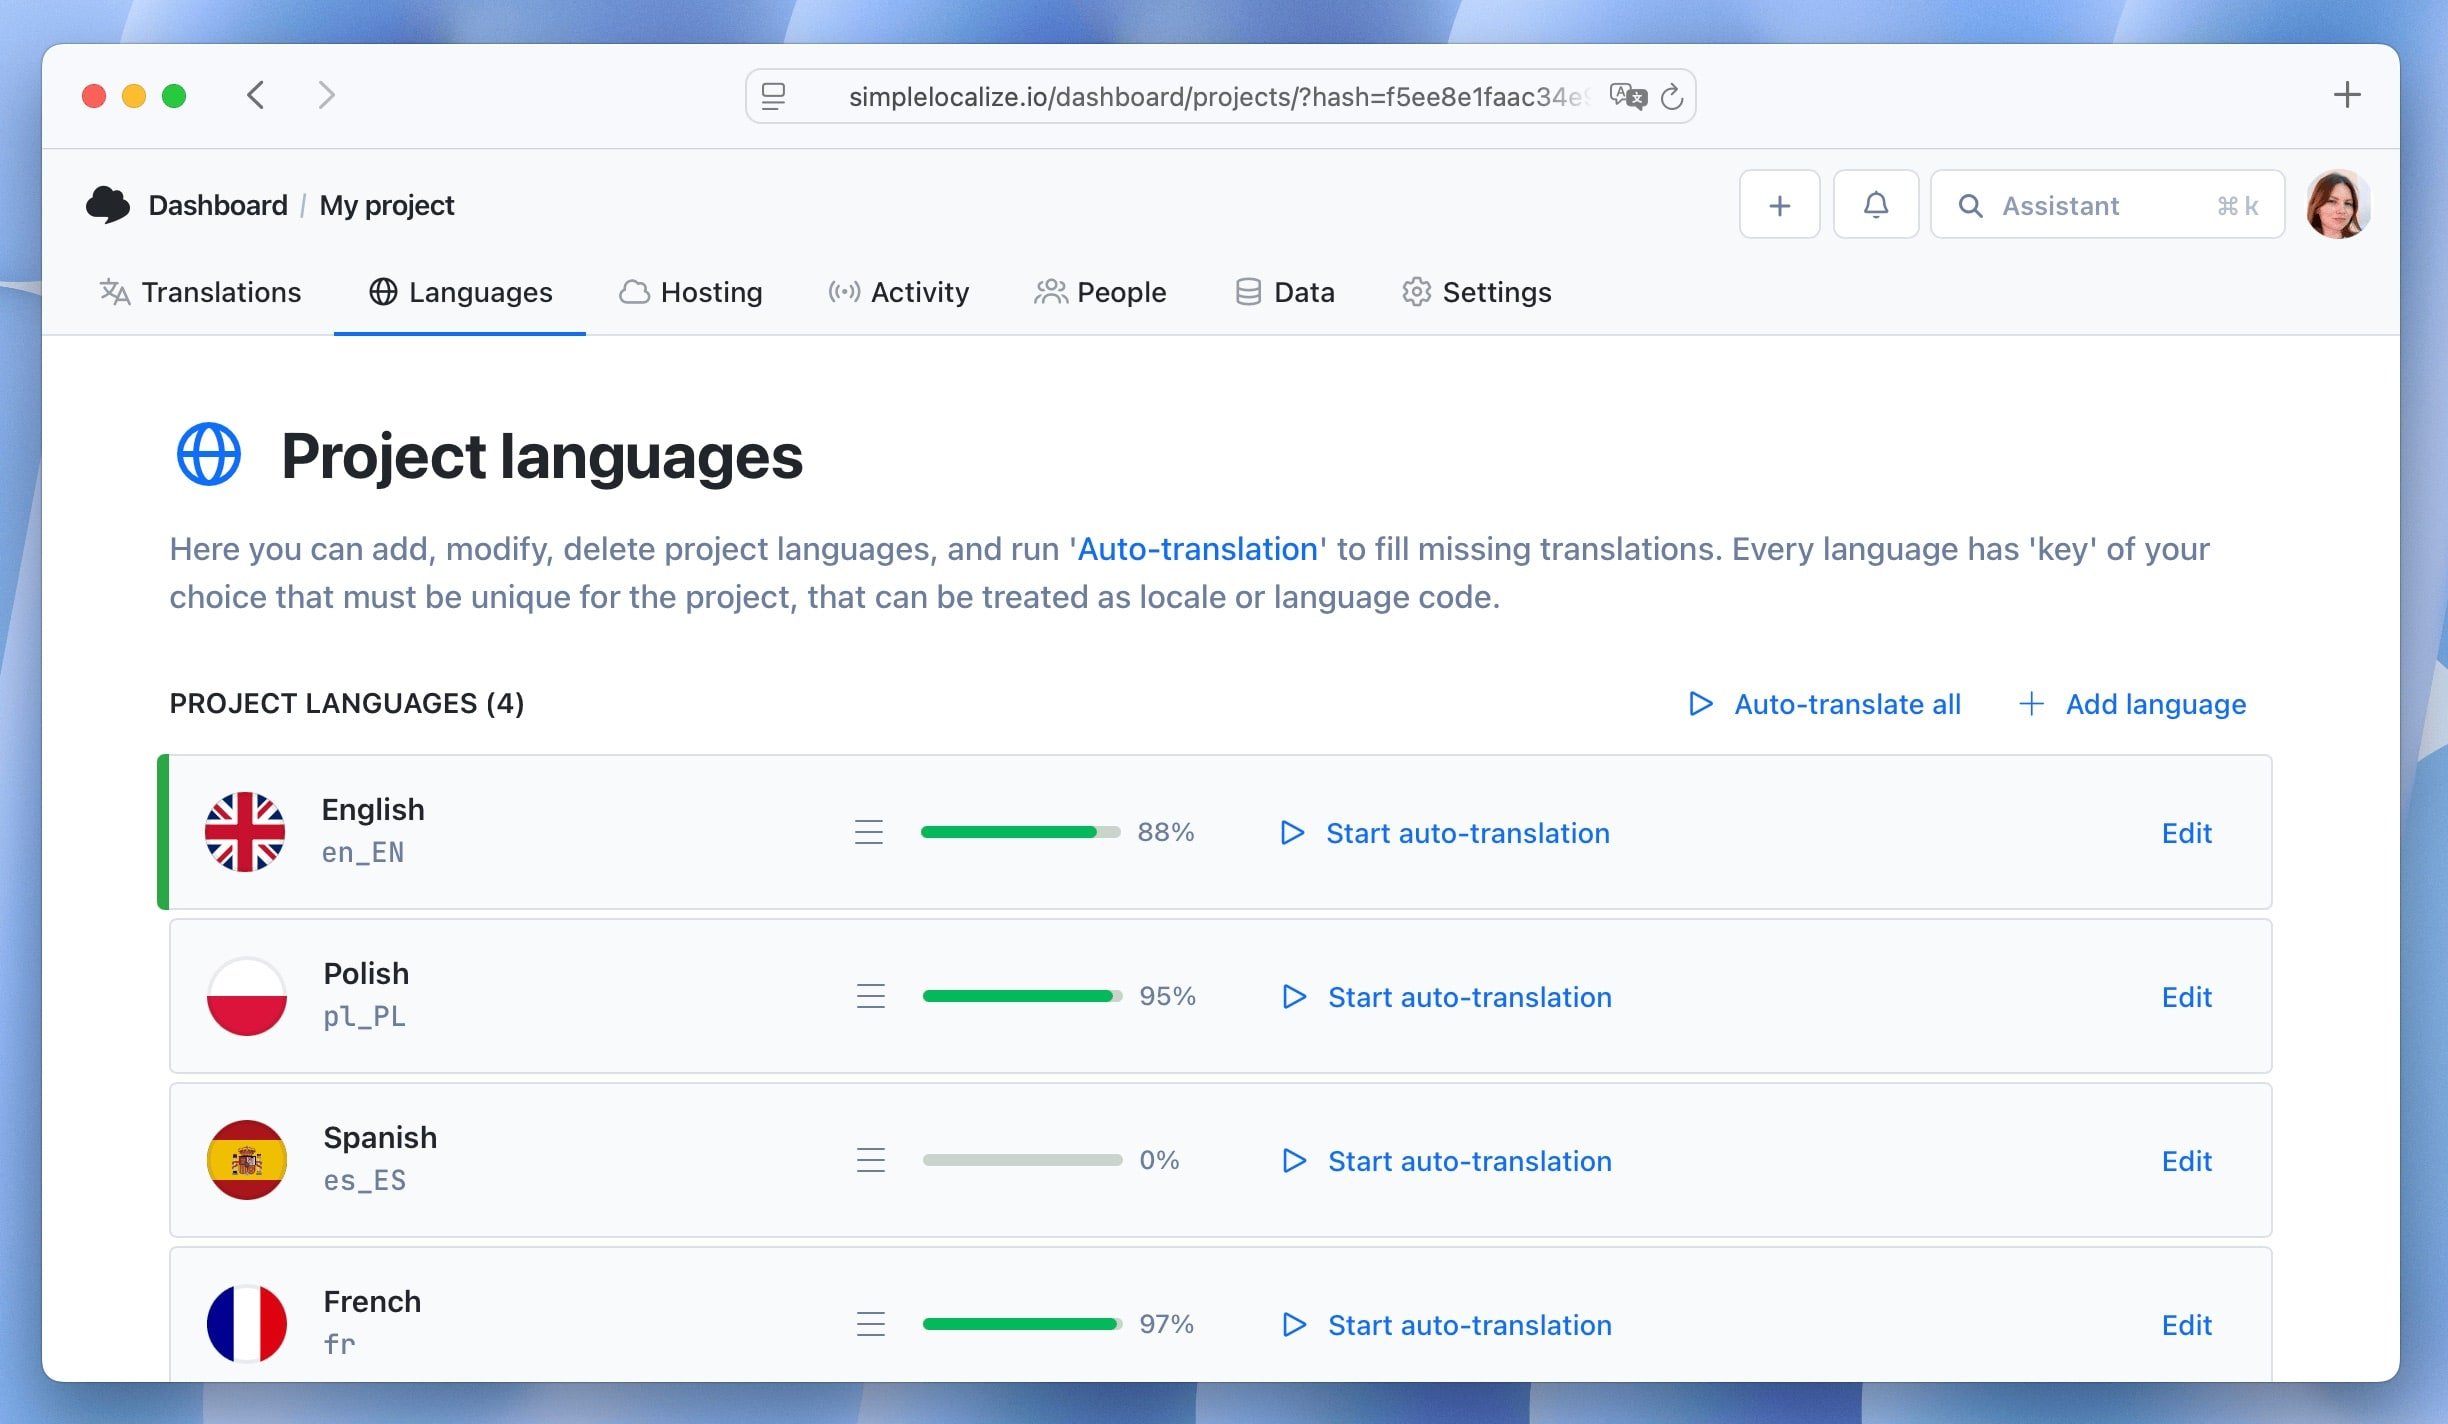Open the Auto-translation link in the description

click(1196, 548)
